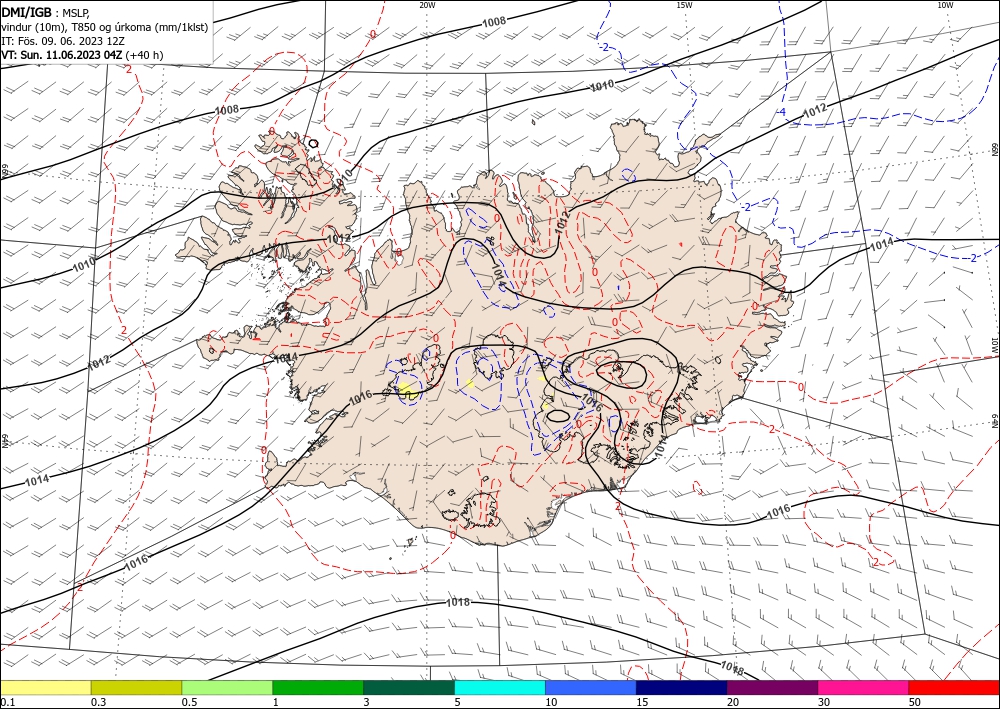The width and height of the screenshot is (1000, 709).
Task: Click the magenta 30–50 legend swatch
Action: [x=863, y=687]
